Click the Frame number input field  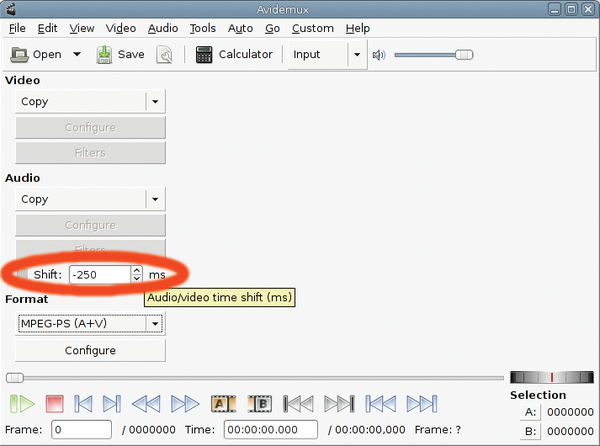point(82,430)
